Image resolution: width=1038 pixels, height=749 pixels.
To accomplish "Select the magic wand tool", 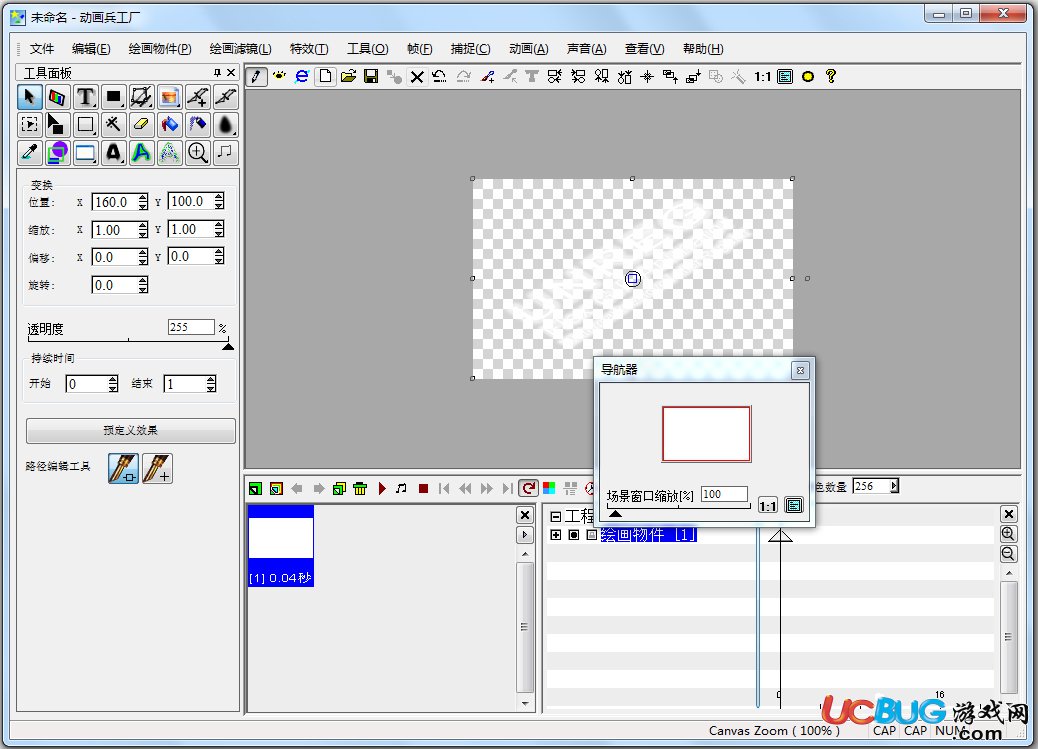I will coord(113,125).
